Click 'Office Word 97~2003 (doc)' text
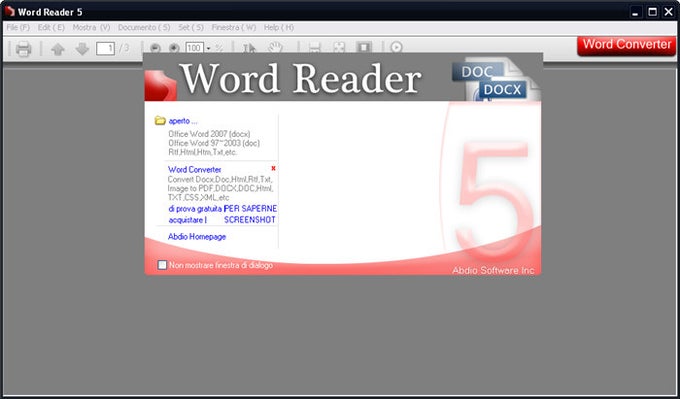The image size is (680, 399). (214, 143)
